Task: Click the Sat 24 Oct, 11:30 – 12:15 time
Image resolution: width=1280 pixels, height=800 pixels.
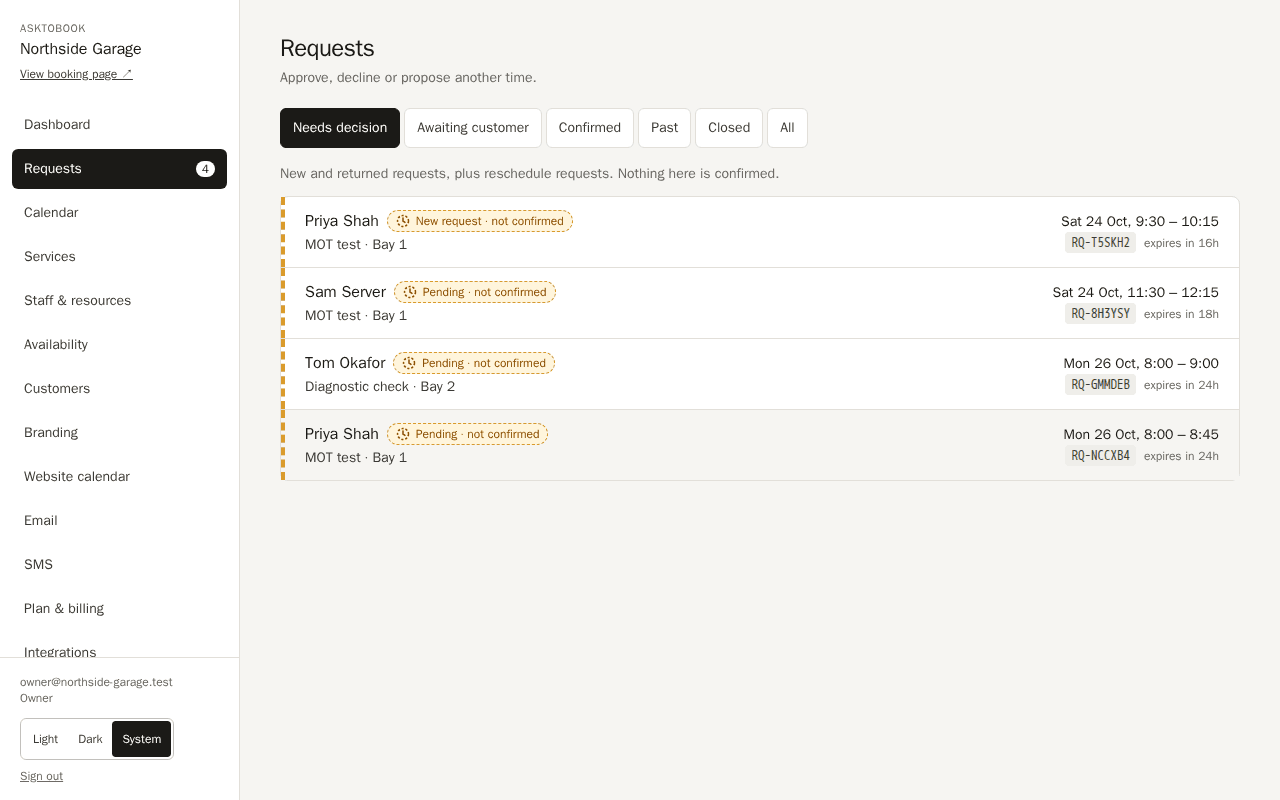Action: coord(1135,292)
